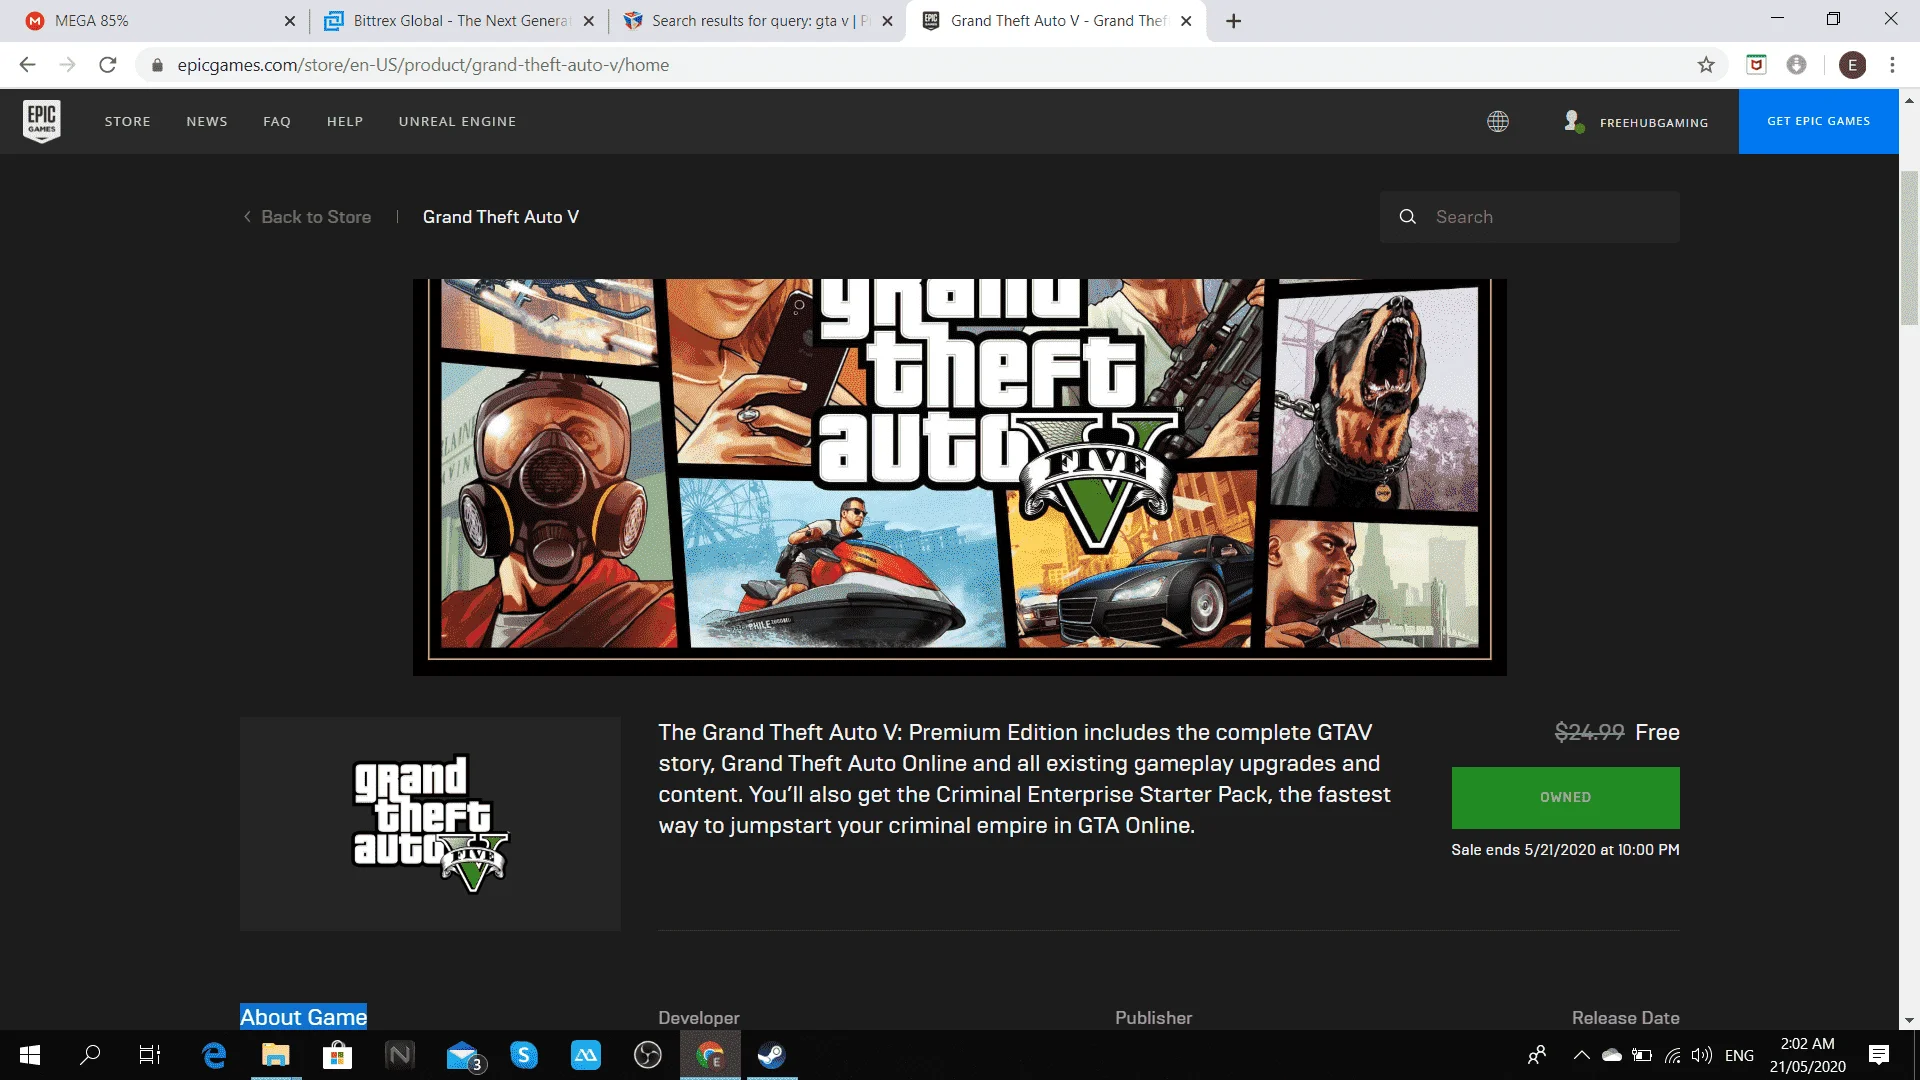Viewport: 1920px width, 1080px height.
Task: Close the Grand Theft Auto V tab
Action: [1186, 21]
